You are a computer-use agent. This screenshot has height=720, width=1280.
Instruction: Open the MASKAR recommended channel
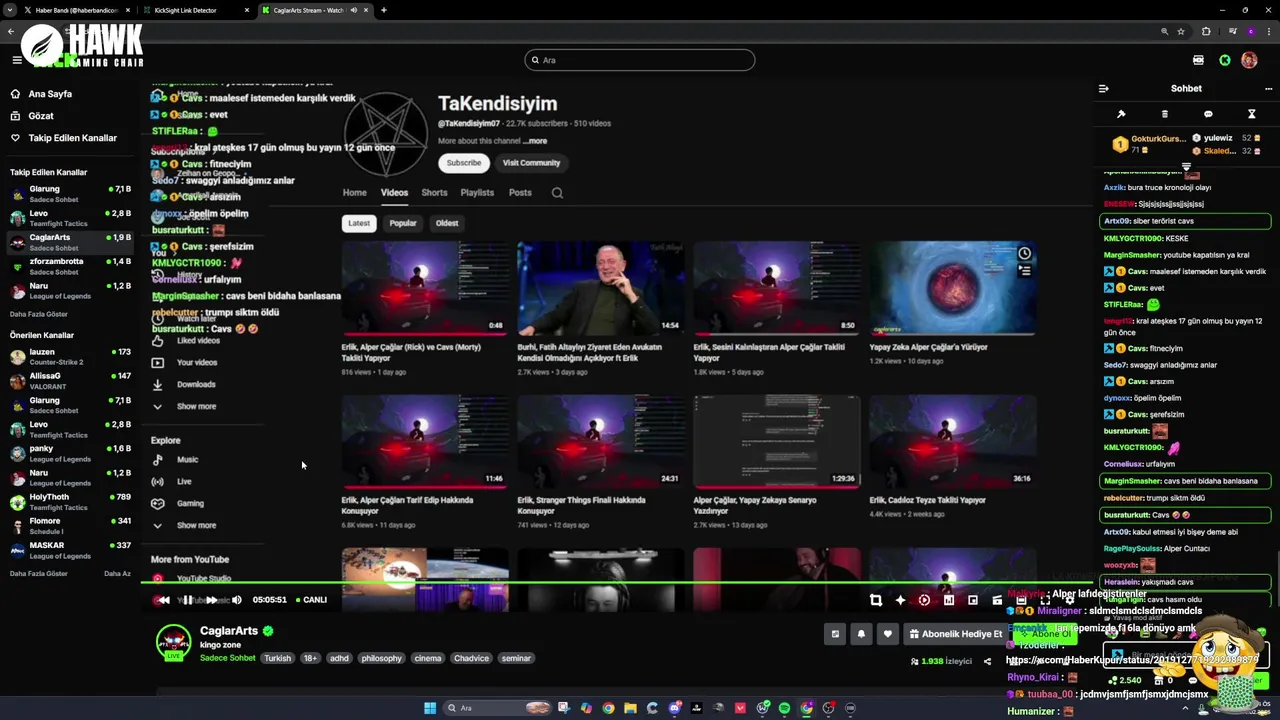click(x=70, y=550)
